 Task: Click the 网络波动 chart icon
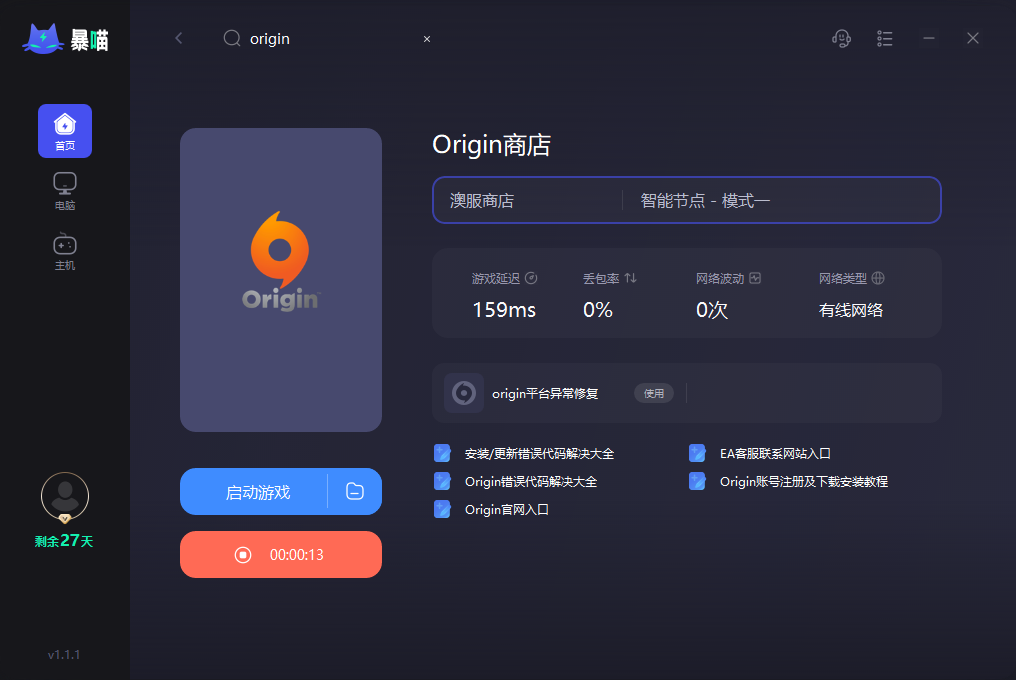pos(755,278)
